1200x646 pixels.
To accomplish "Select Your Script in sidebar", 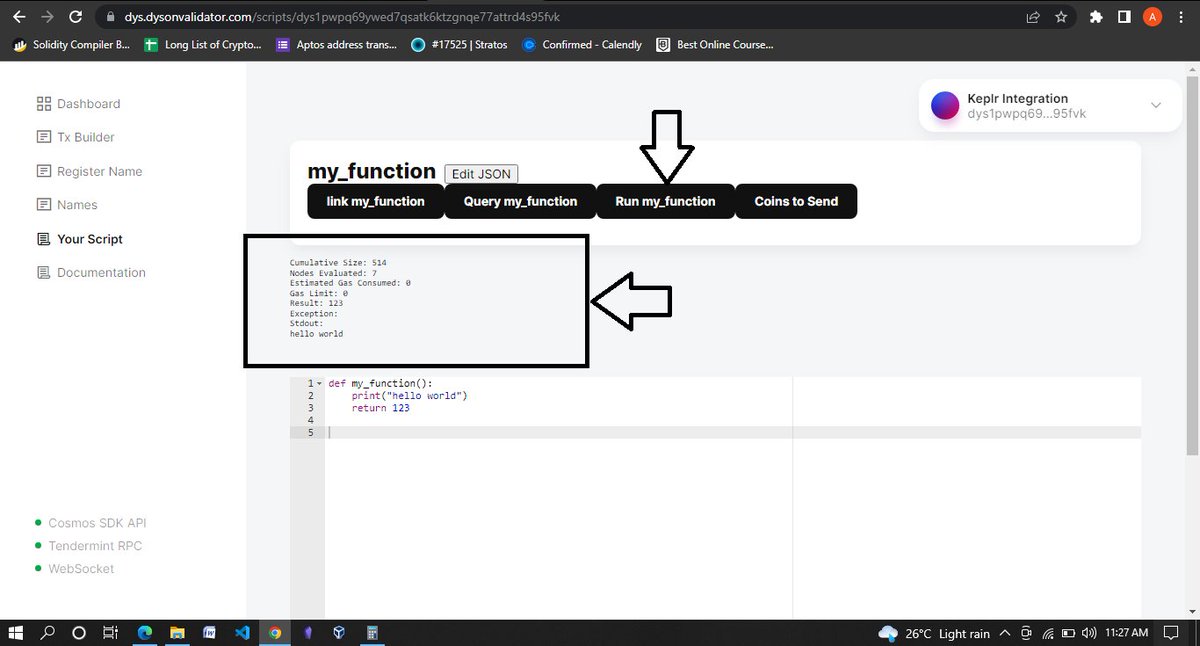I will click(79, 239).
